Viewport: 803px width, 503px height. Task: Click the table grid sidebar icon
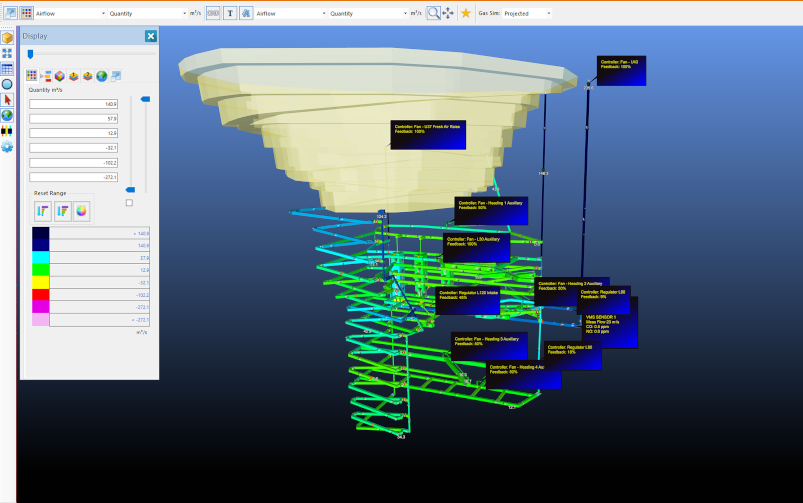7,69
